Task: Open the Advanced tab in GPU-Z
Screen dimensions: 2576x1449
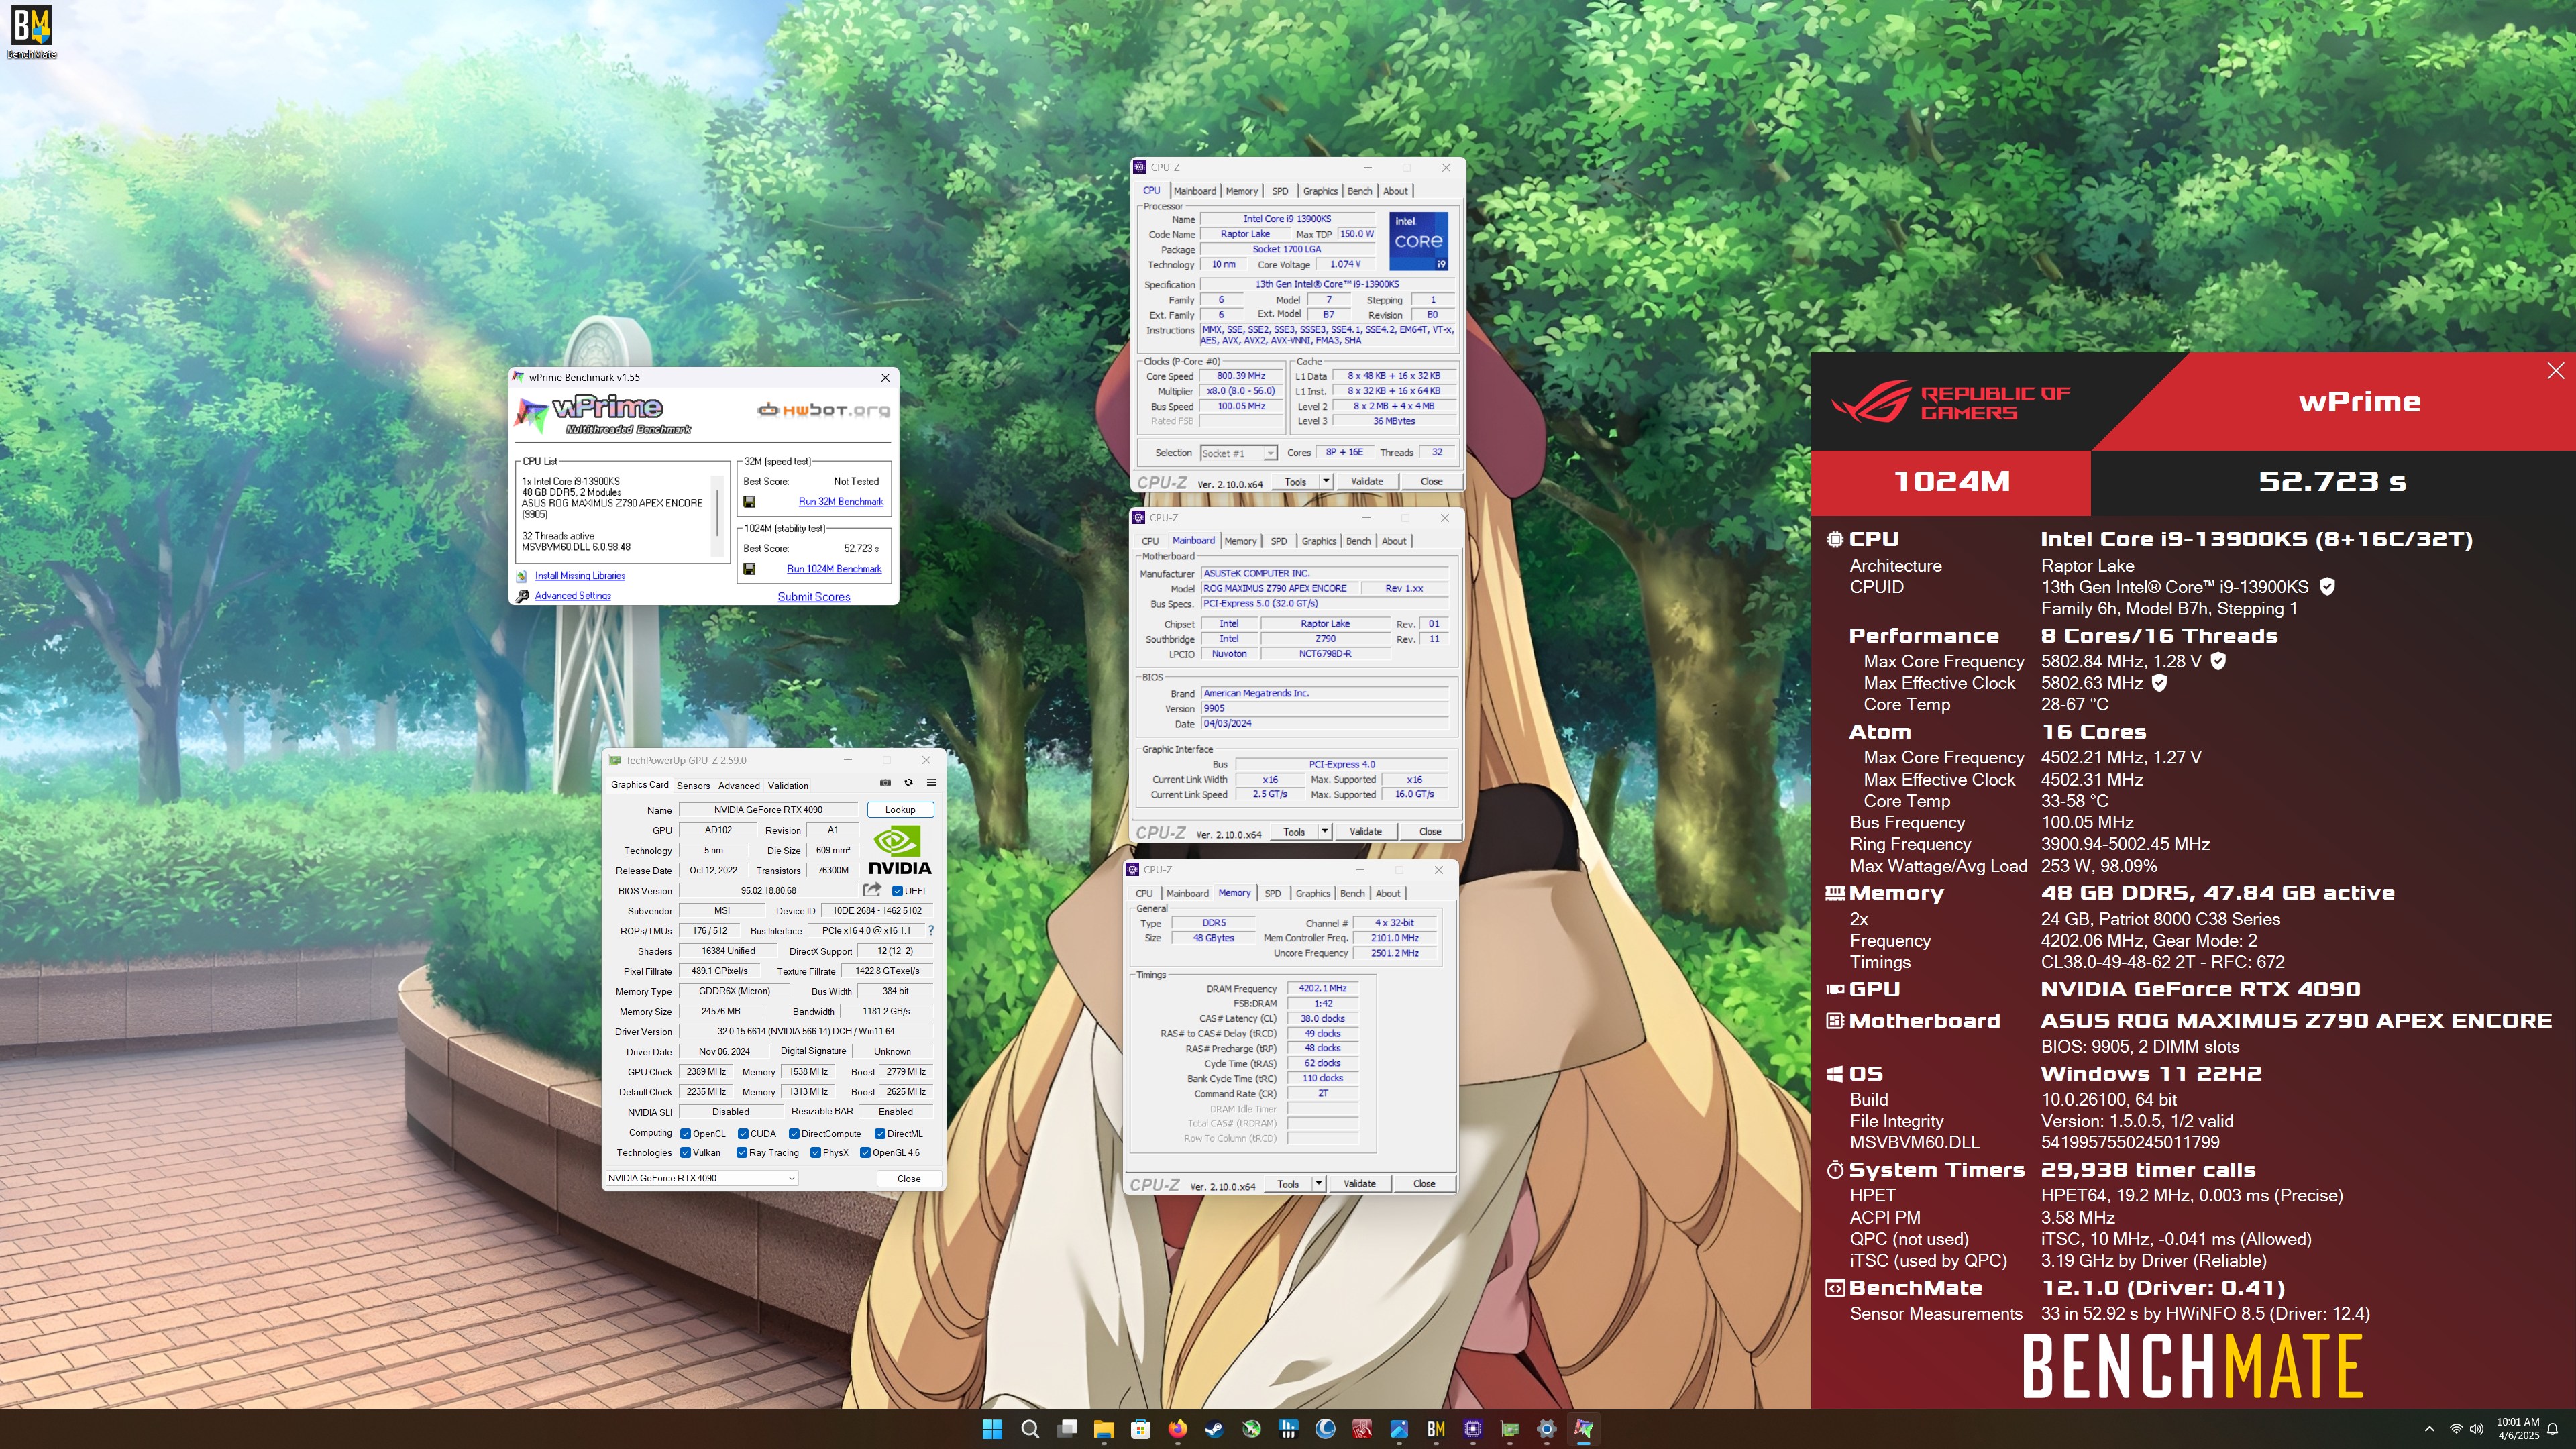Action: click(739, 786)
